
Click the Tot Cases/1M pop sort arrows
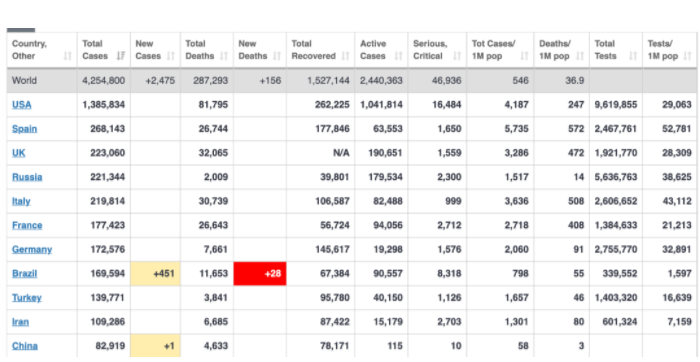(x=524, y=56)
